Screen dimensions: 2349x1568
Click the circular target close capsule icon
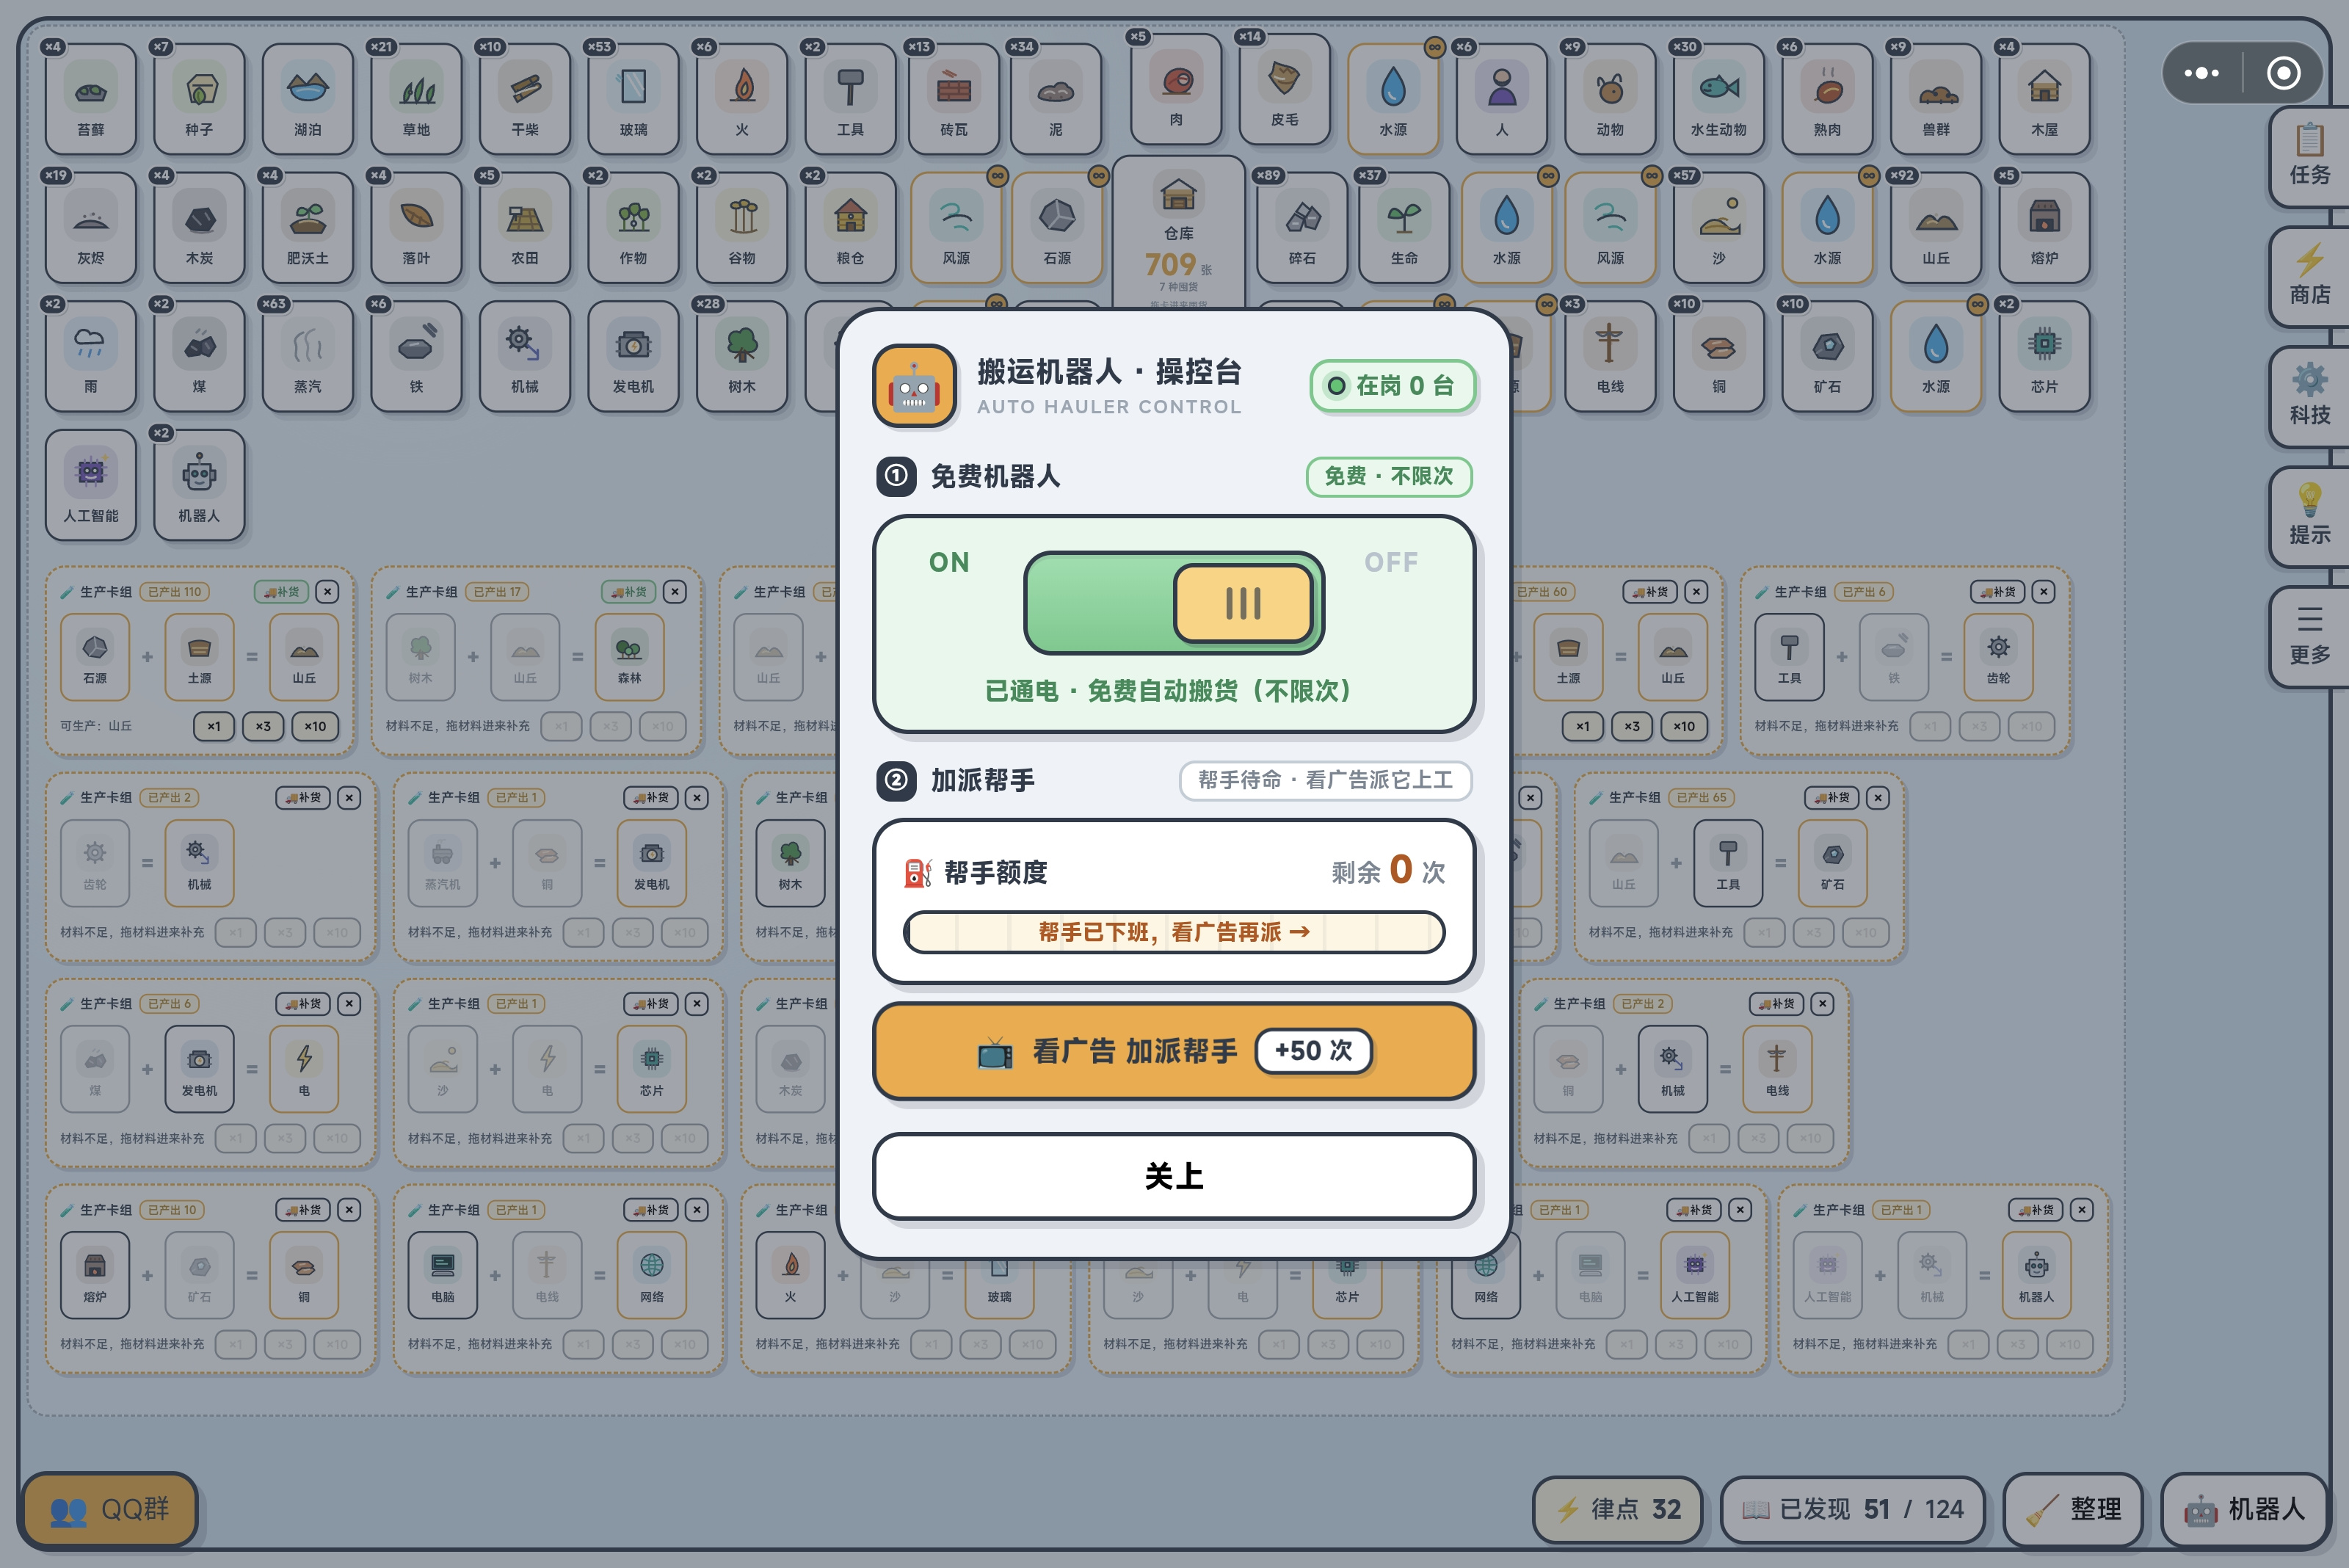(x=2283, y=73)
